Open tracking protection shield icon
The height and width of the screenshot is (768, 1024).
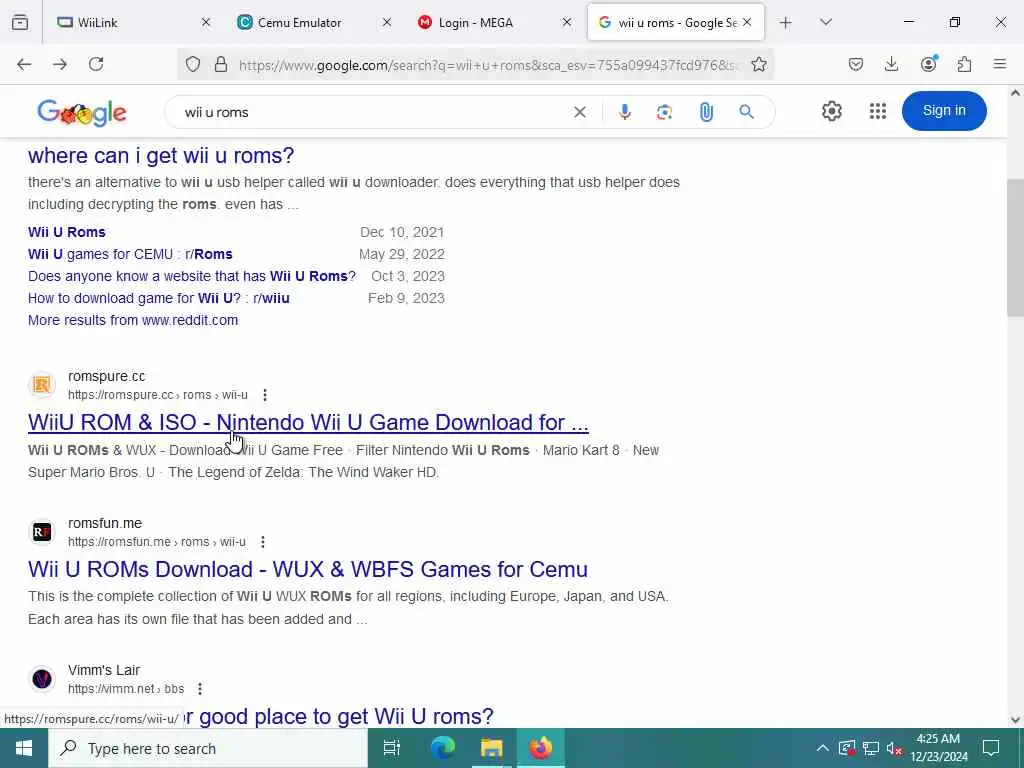tap(193, 64)
